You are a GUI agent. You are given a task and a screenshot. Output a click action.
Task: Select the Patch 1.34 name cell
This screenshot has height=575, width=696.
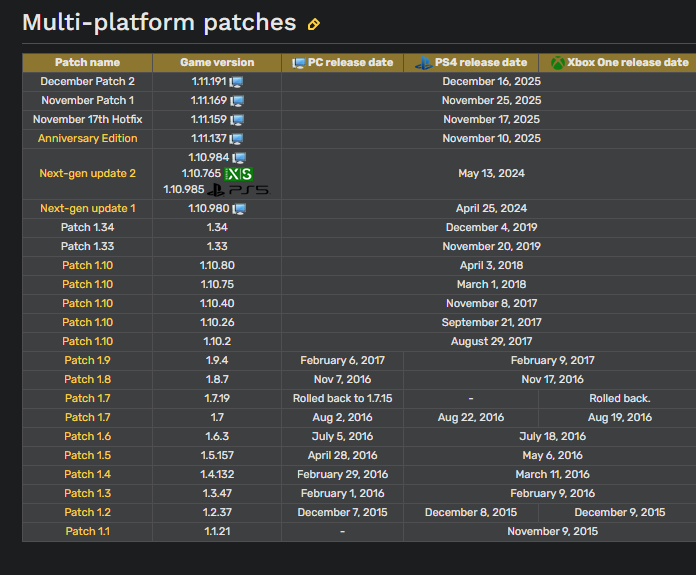87,228
